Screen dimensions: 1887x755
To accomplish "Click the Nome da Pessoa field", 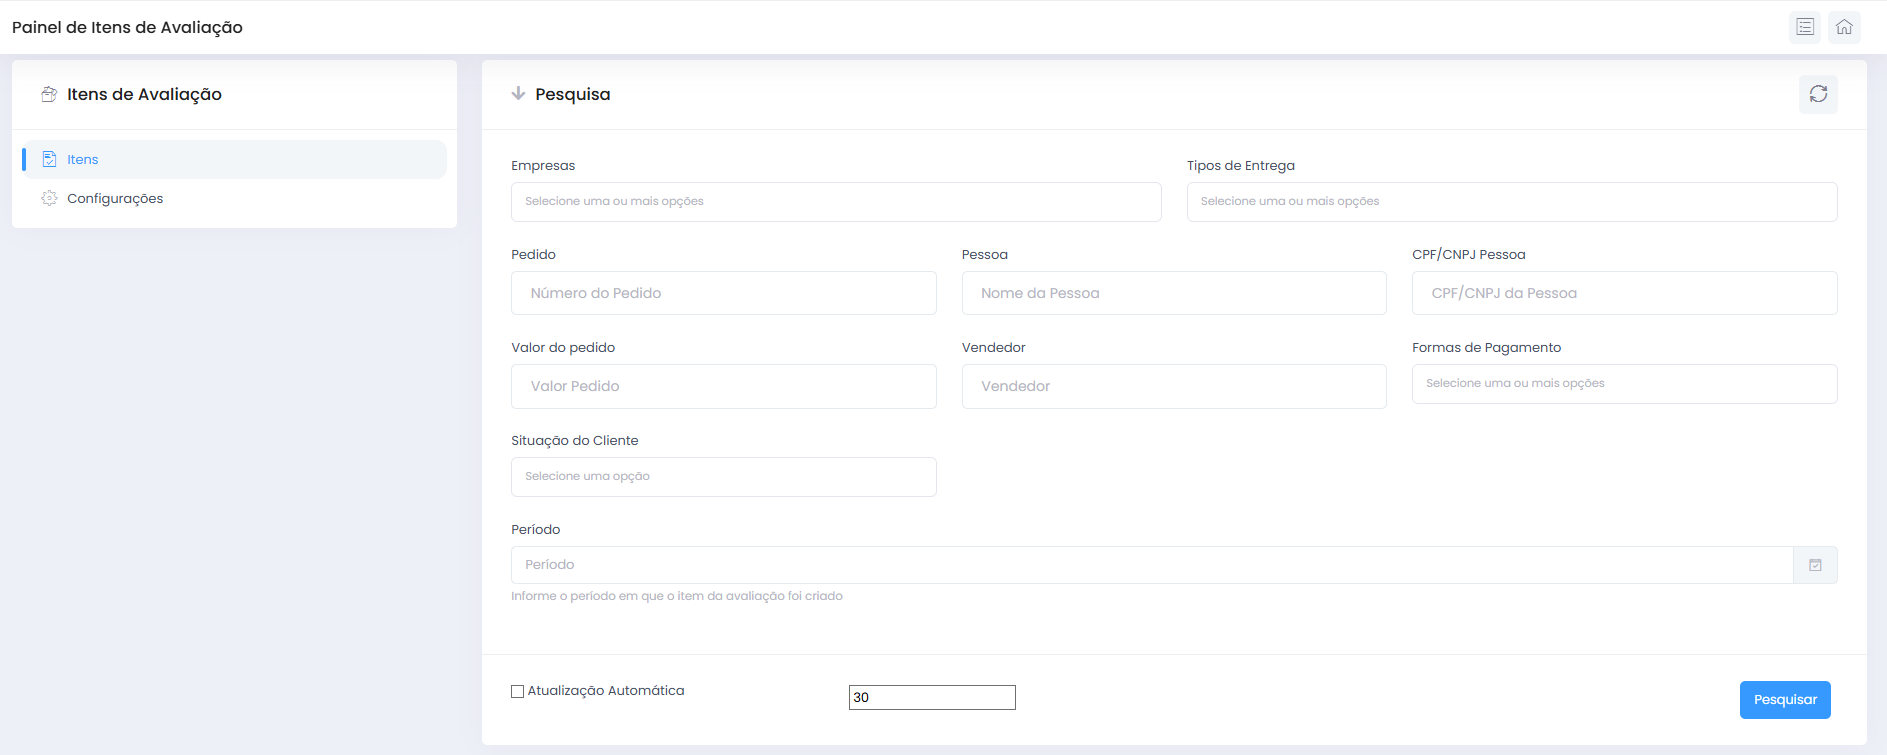I will click(x=1173, y=293).
